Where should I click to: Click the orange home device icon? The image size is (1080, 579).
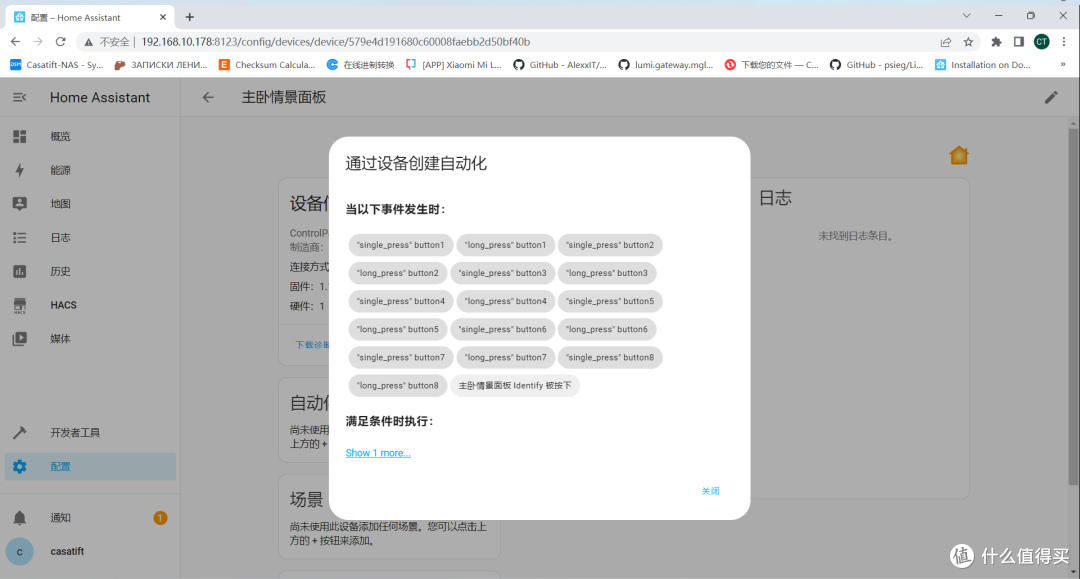[x=959, y=156]
